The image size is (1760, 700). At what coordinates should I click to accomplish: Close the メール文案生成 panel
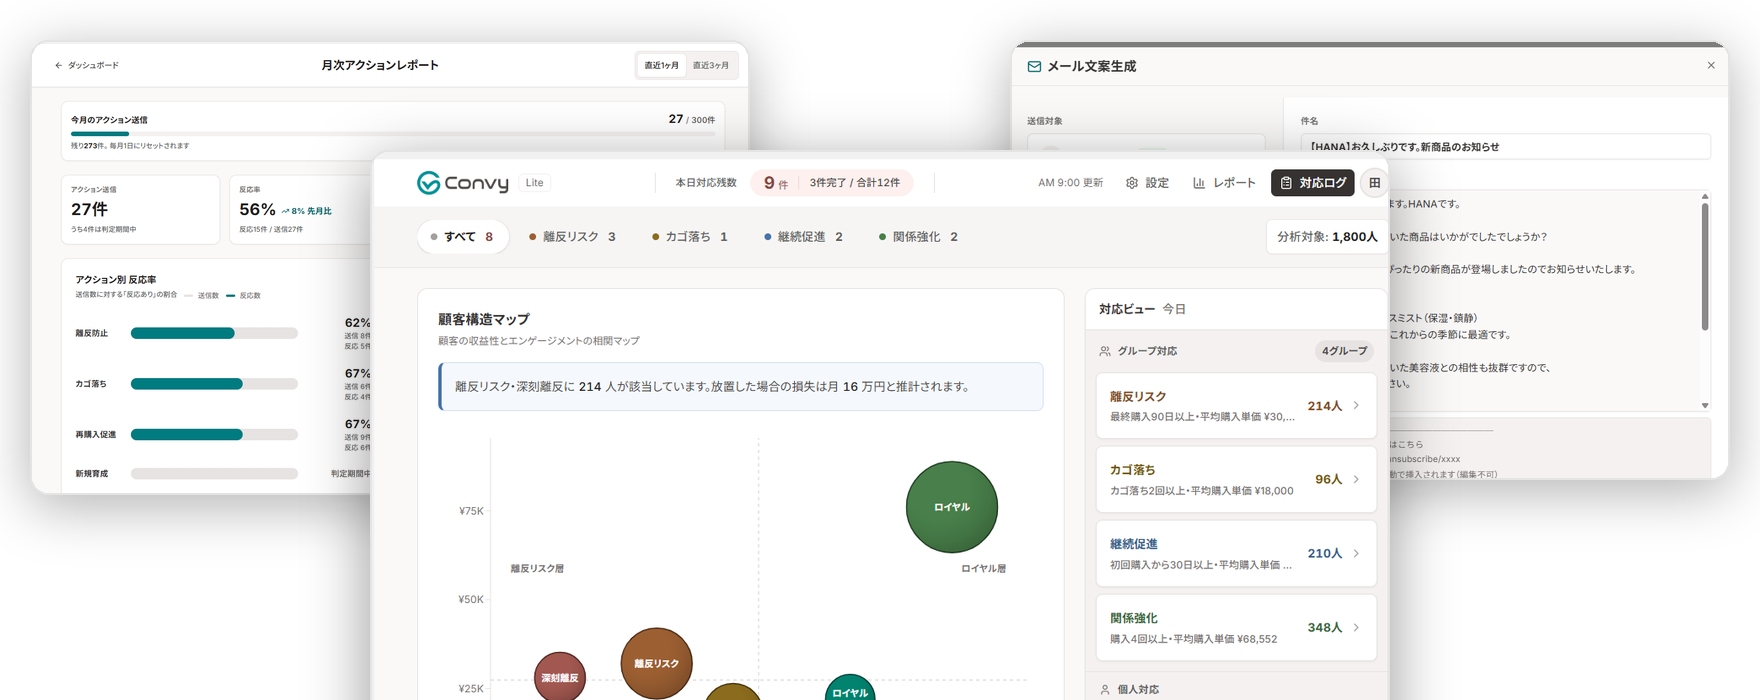tap(1711, 66)
